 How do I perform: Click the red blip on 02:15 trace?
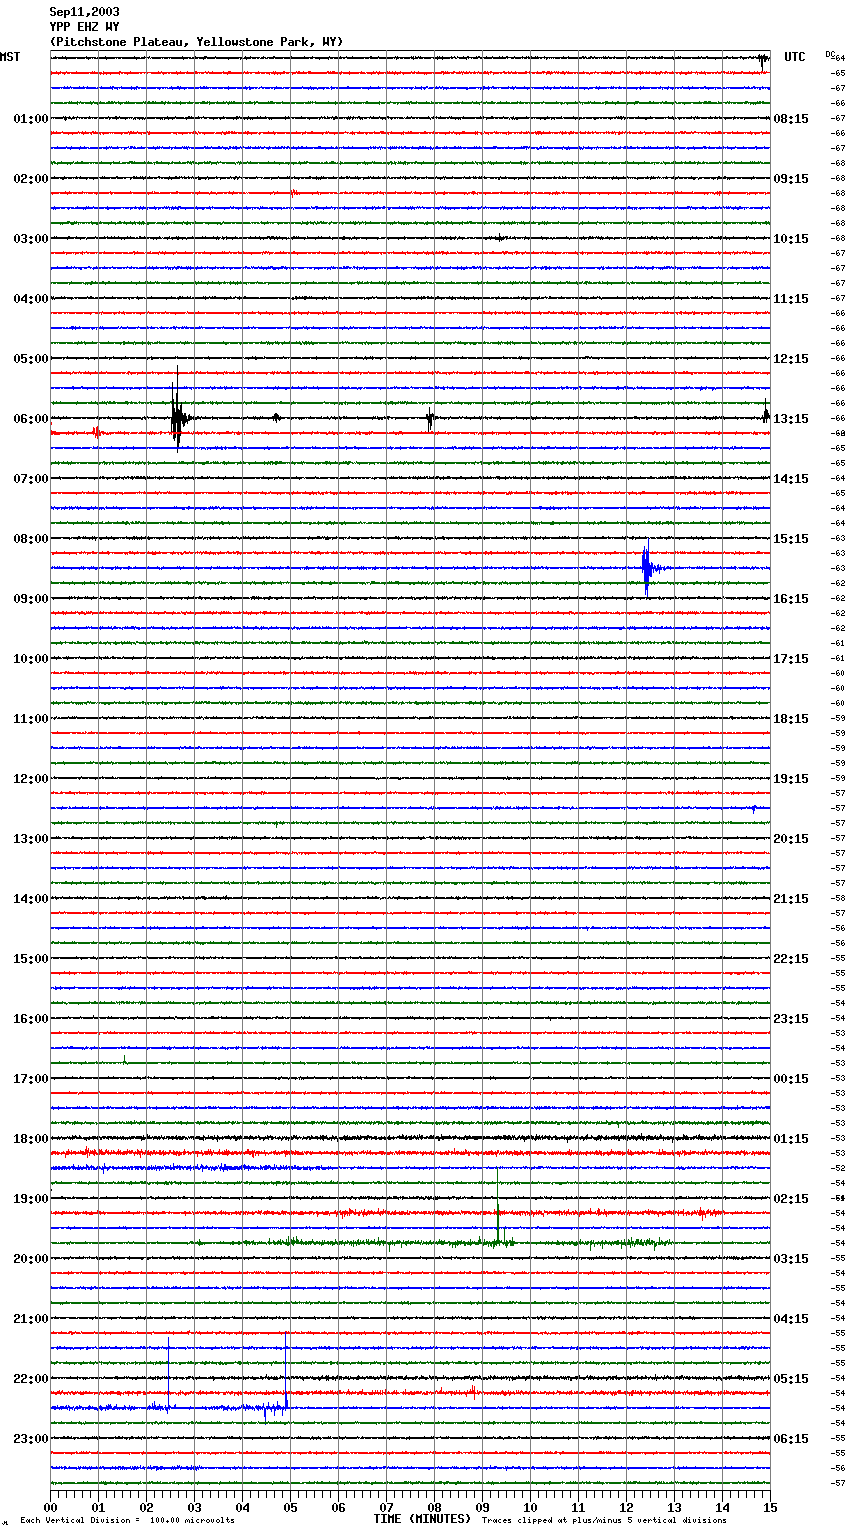[x=293, y=193]
